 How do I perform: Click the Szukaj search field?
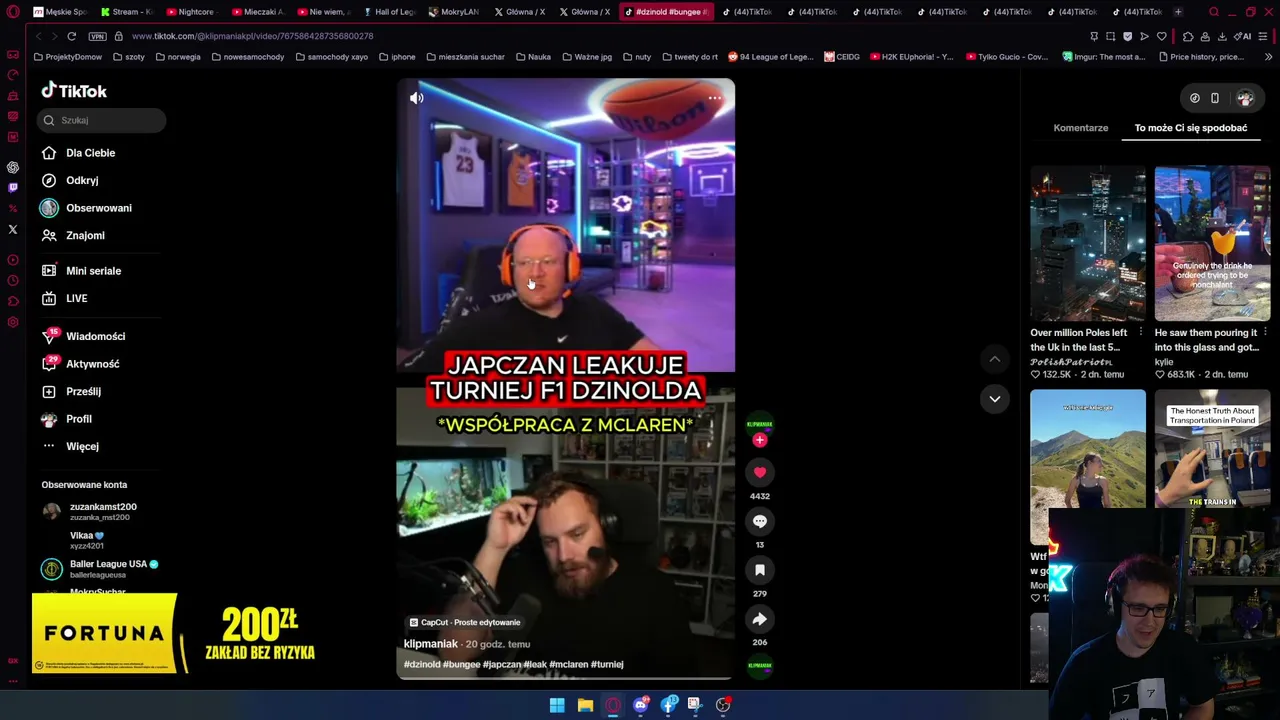103,120
